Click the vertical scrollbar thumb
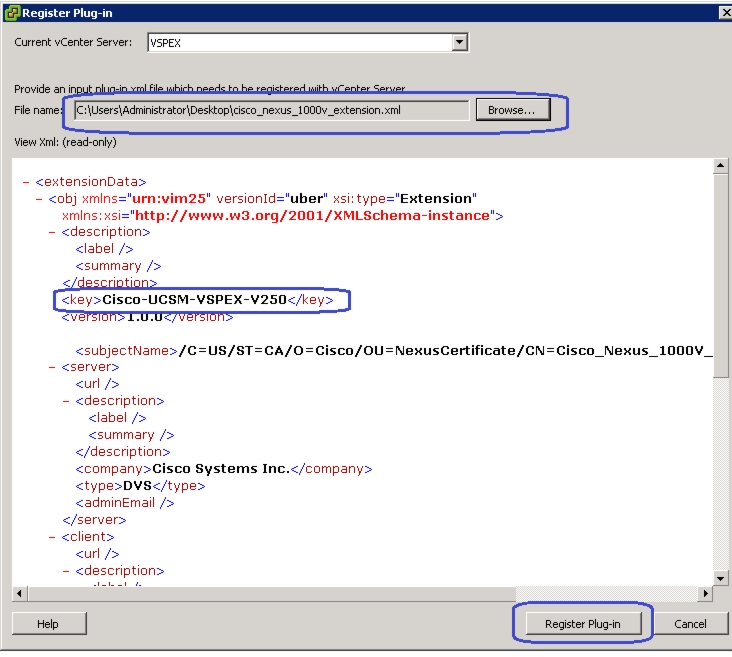 tap(720, 275)
